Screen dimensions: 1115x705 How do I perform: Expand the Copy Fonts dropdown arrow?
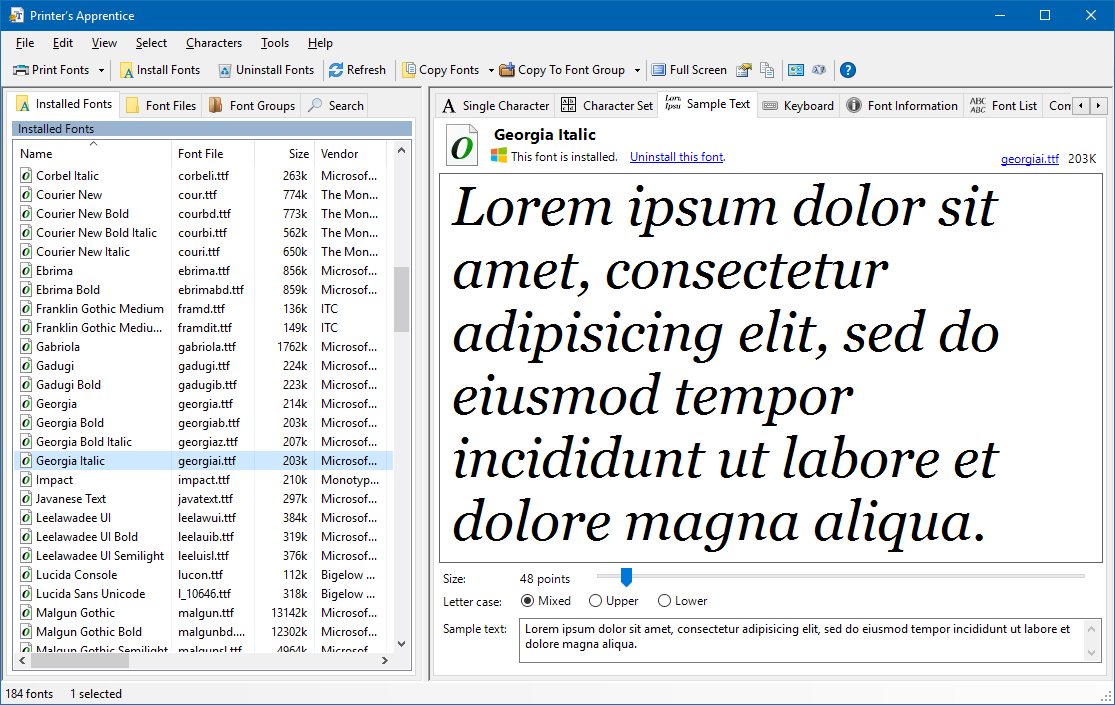click(x=491, y=70)
